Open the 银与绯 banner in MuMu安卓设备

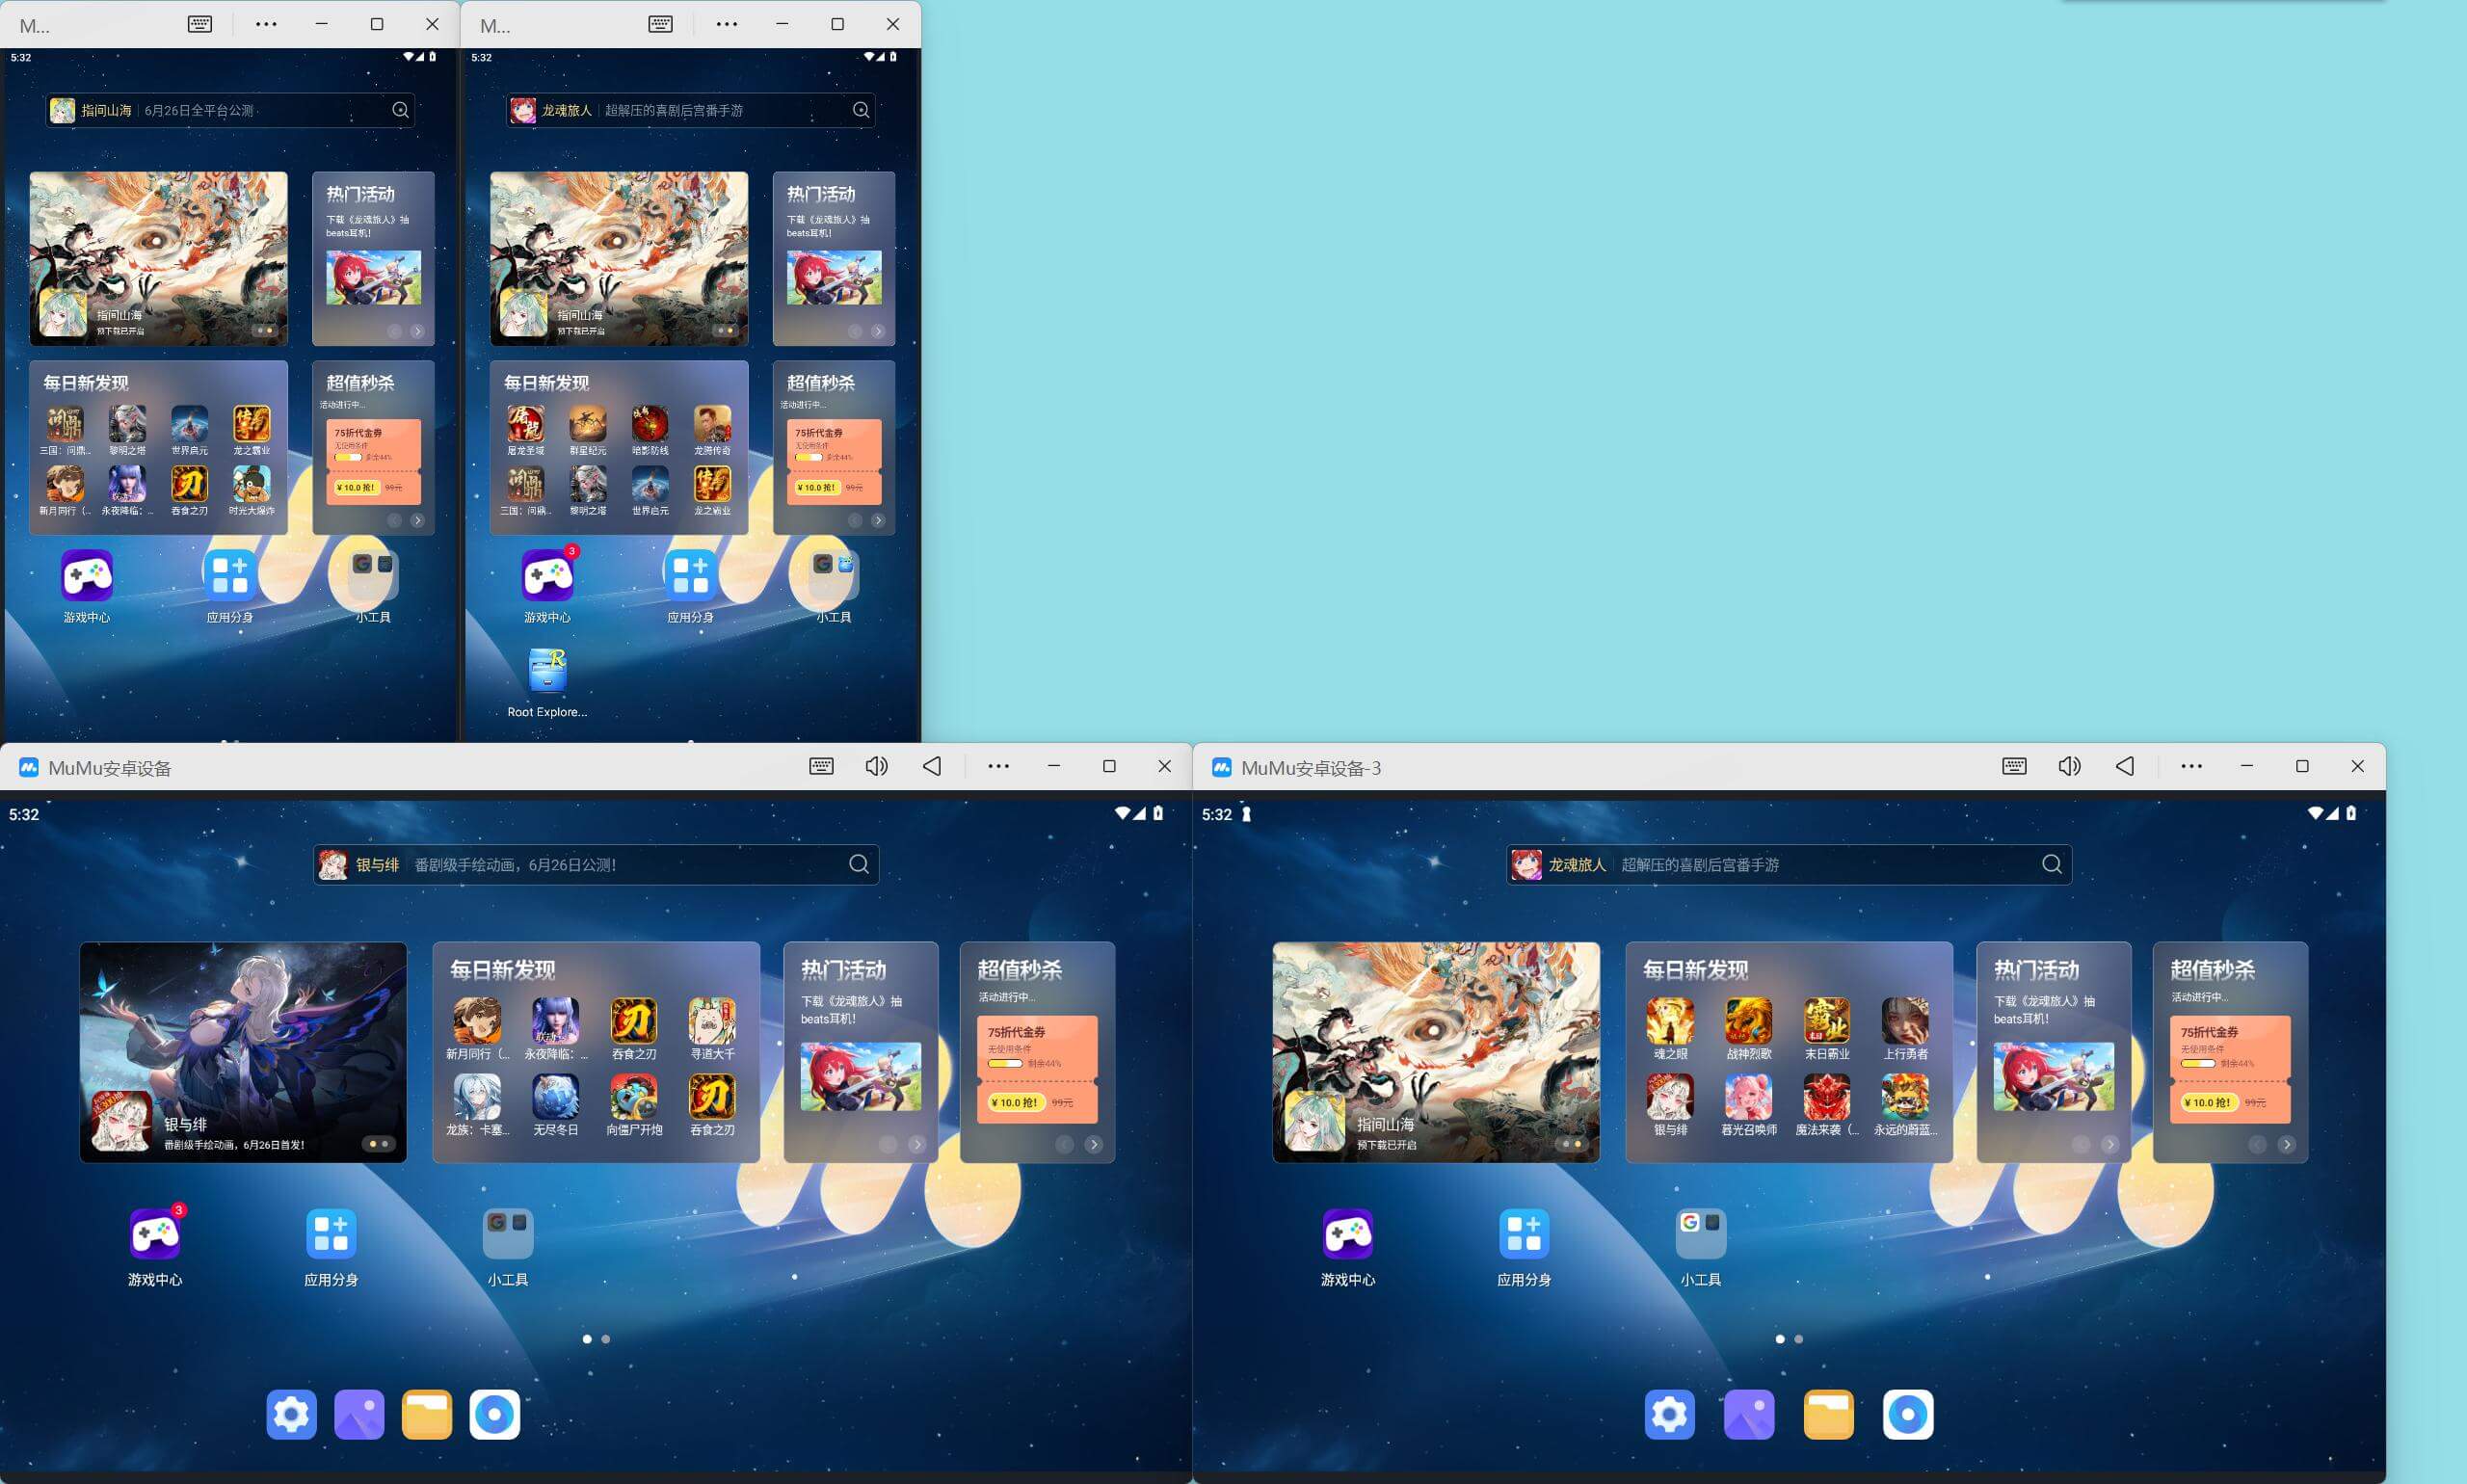(243, 1052)
